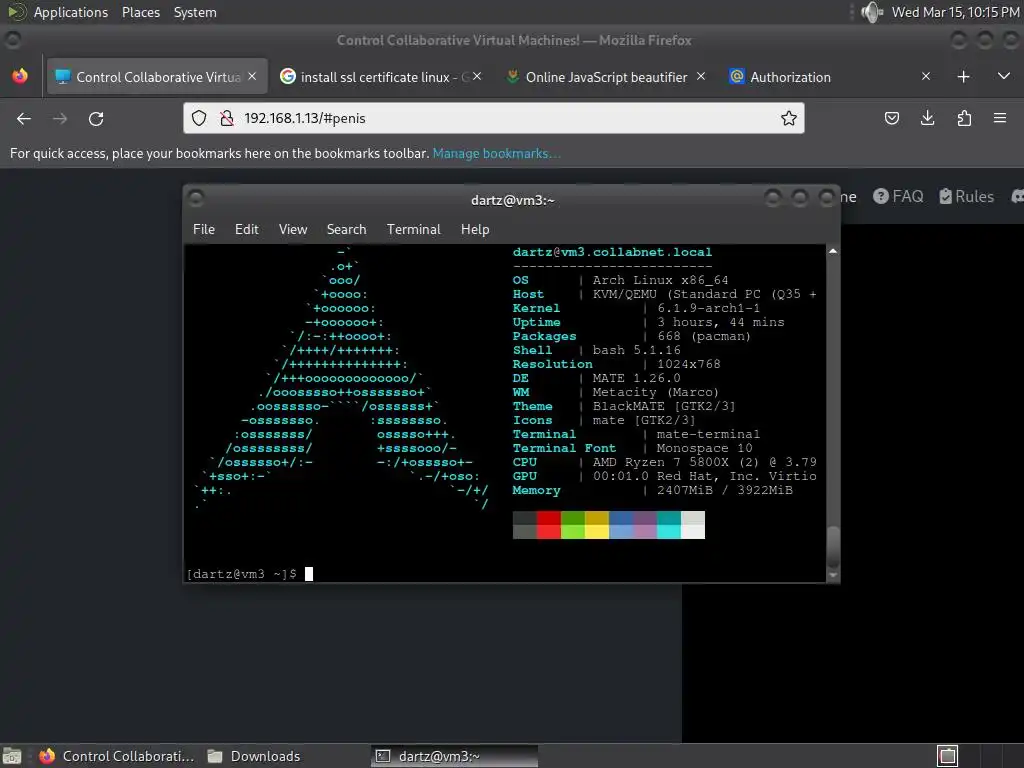Click the yellow color block in neofetch

[597, 525]
